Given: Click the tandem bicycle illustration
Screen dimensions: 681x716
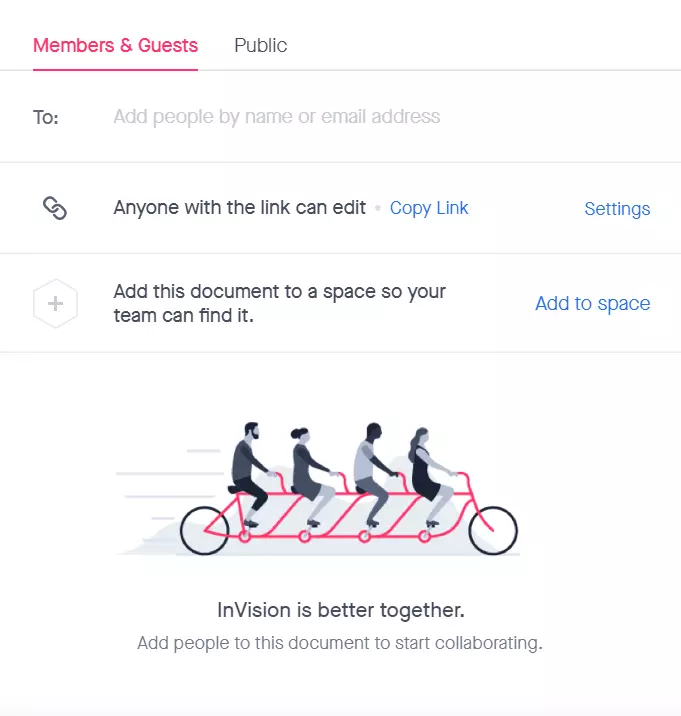Looking at the screenshot, I should (319, 489).
